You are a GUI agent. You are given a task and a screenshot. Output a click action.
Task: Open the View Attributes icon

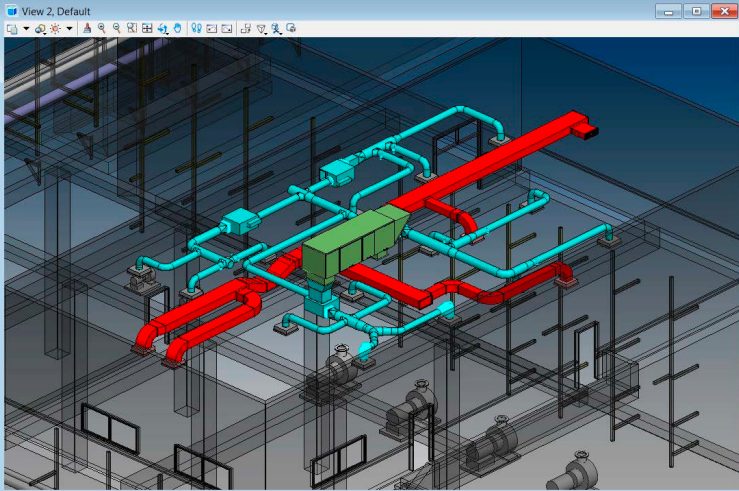pos(12,28)
